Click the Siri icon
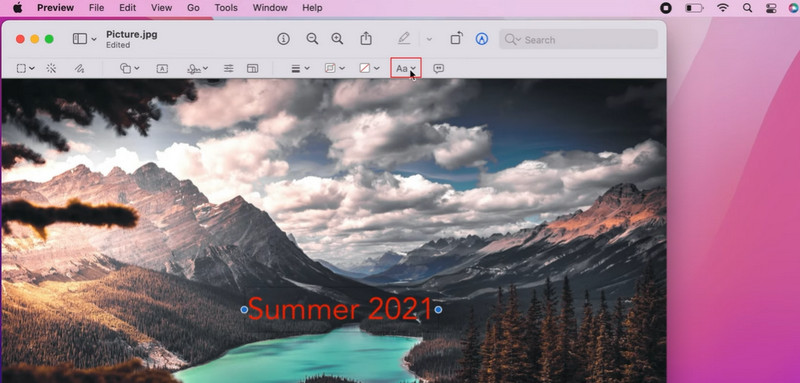Screen dimensions: 800x383 (794, 8)
